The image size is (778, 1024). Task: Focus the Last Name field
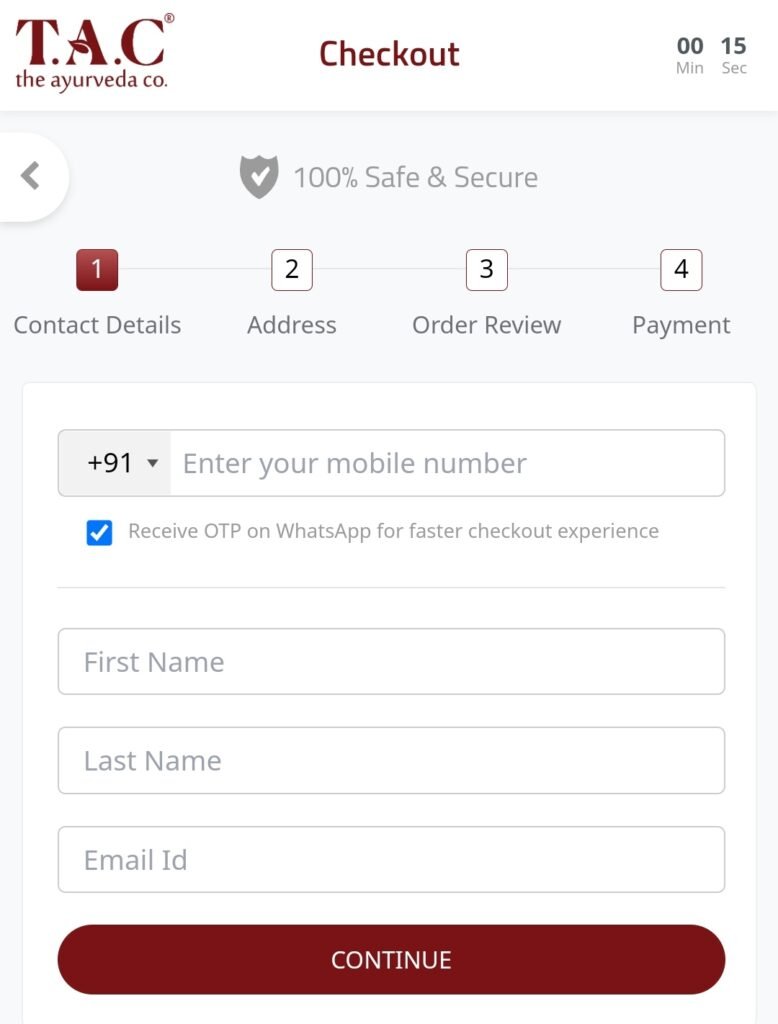391,760
